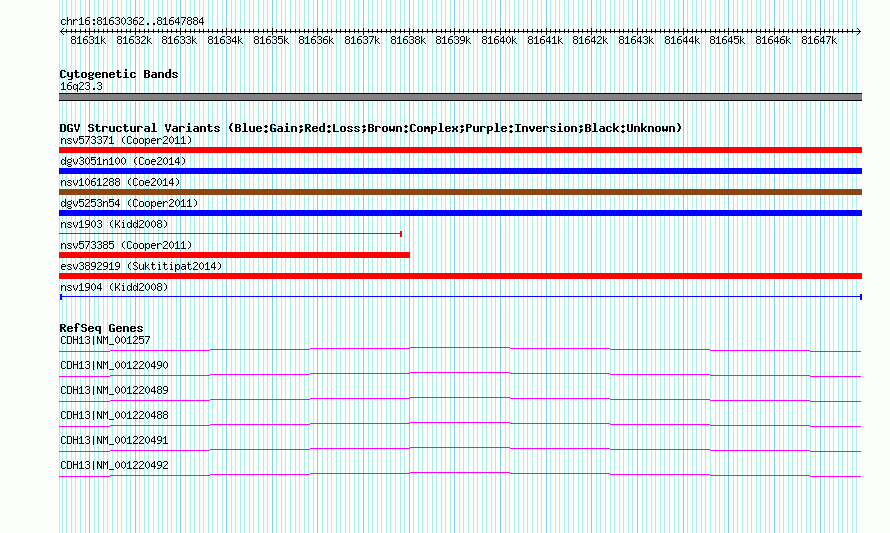Open the esv3892919 (Suktitipat2014) variant label

[141, 266]
